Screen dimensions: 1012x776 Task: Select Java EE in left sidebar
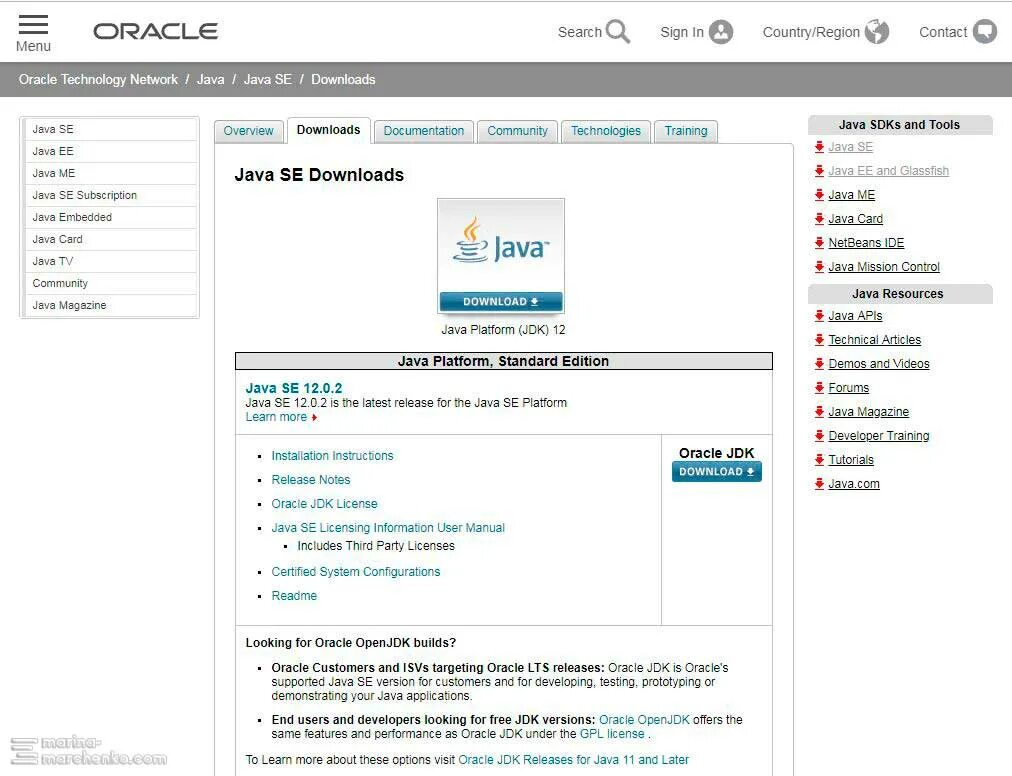click(x=110, y=151)
